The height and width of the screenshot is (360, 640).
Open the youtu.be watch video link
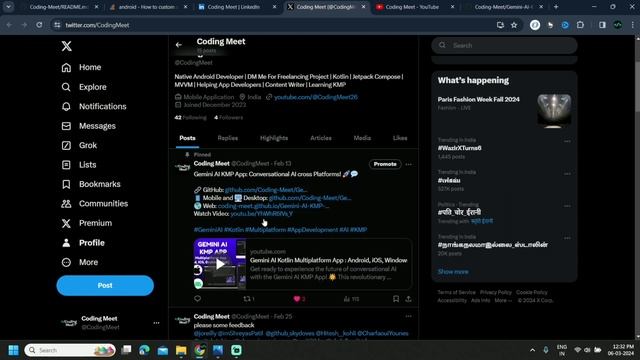point(261,213)
